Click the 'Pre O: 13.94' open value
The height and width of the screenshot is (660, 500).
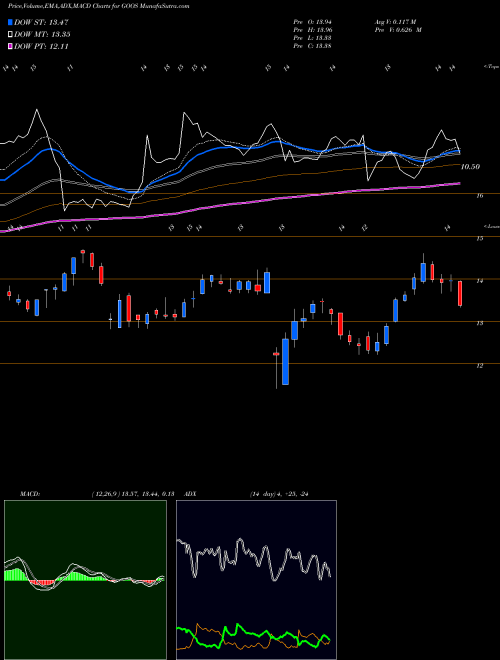[x=312, y=22]
